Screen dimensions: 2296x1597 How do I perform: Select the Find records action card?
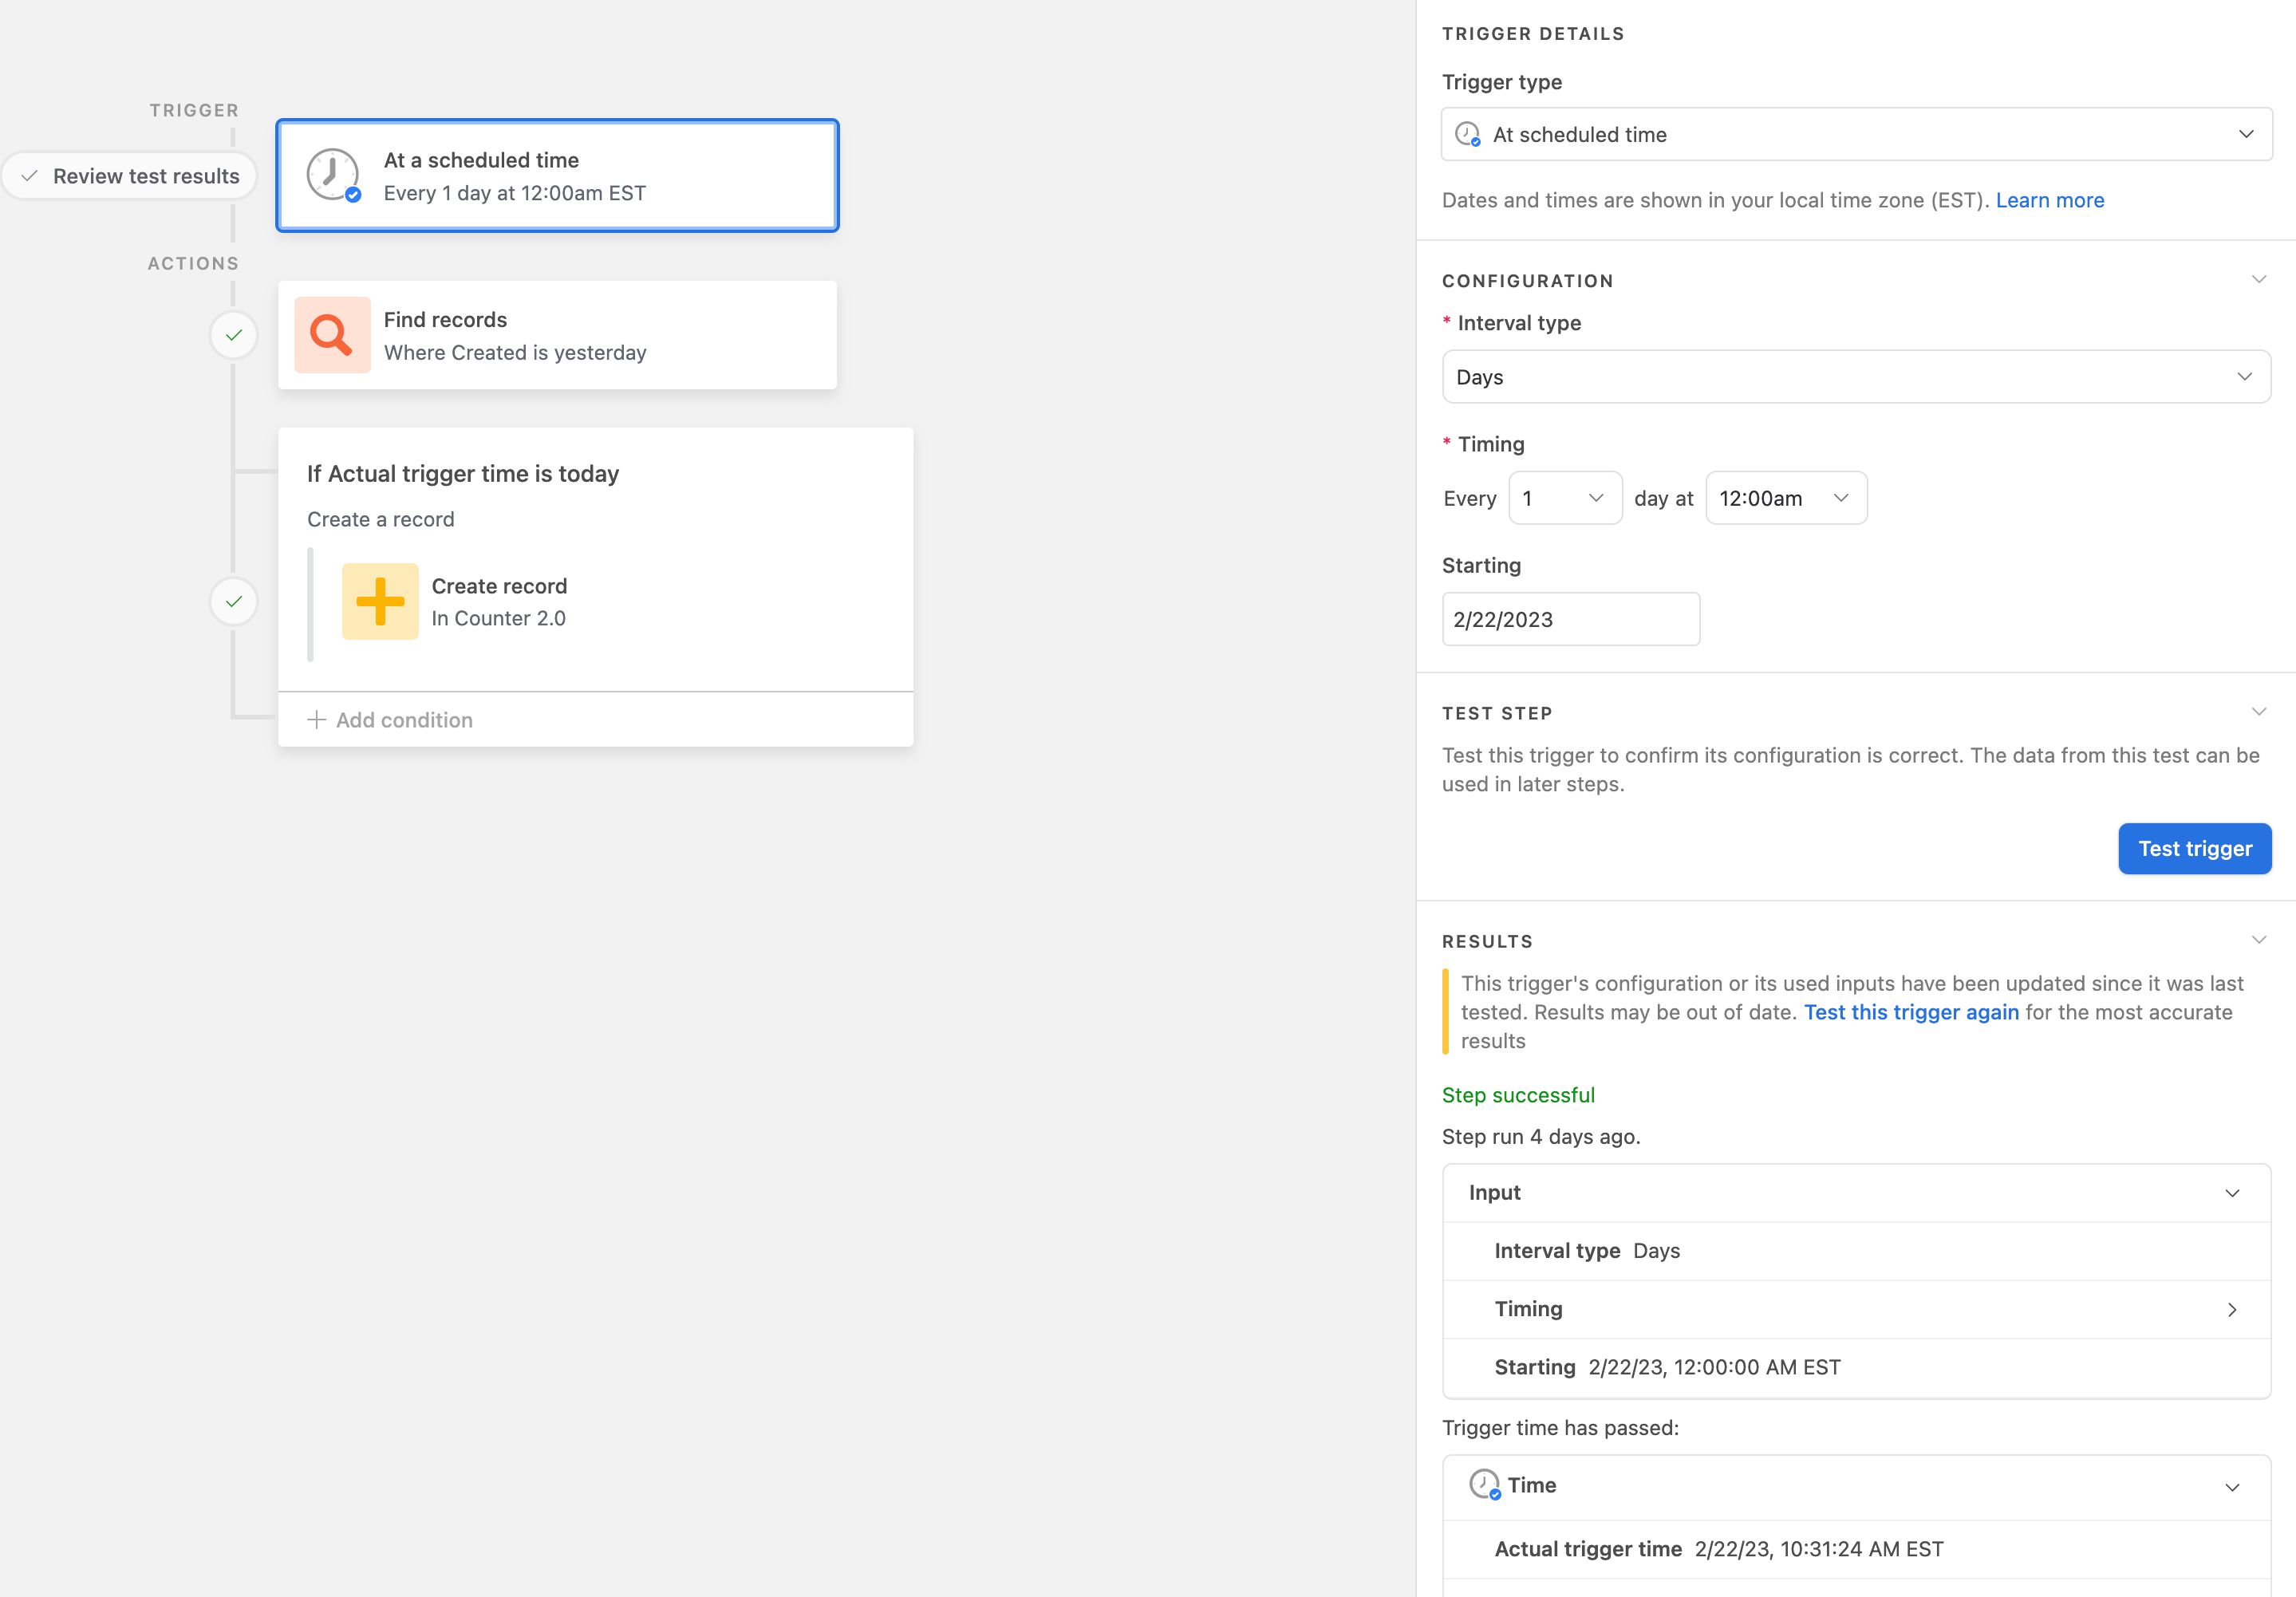tap(557, 335)
